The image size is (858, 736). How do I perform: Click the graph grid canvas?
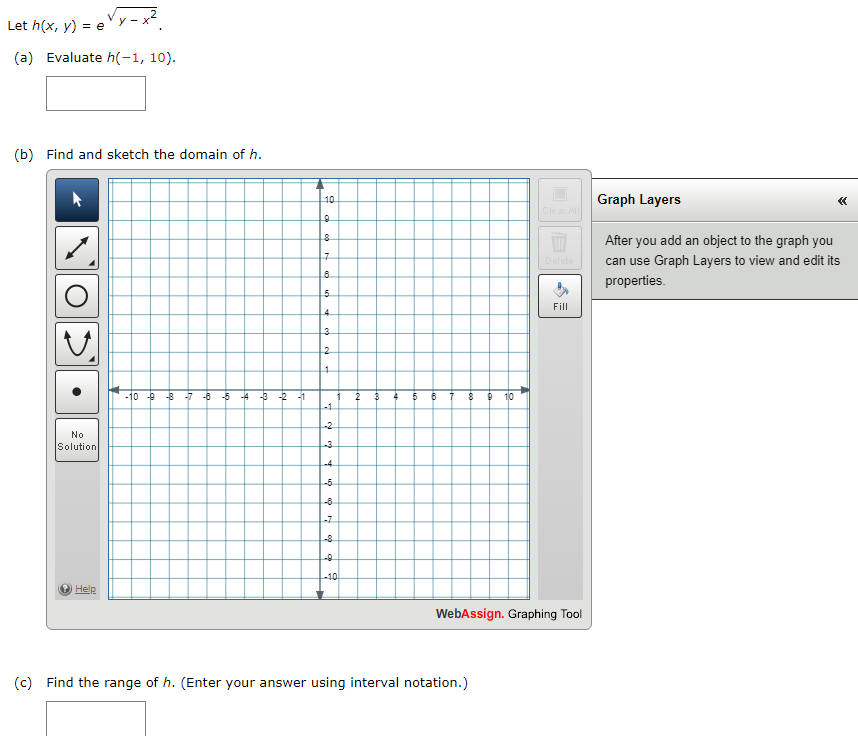click(320, 390)
